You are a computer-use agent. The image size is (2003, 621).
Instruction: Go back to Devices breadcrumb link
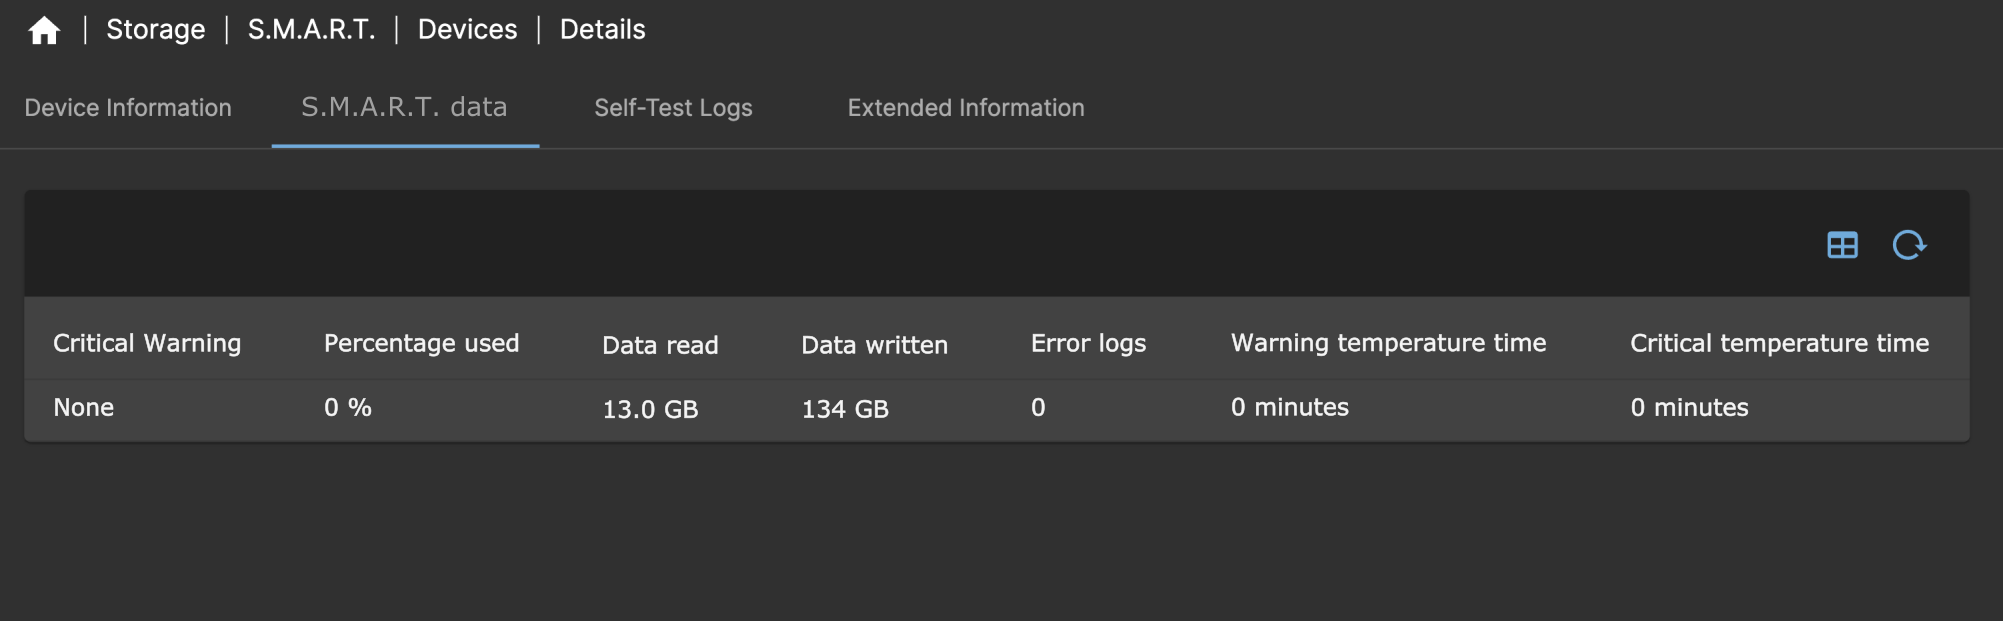(466, 29)
